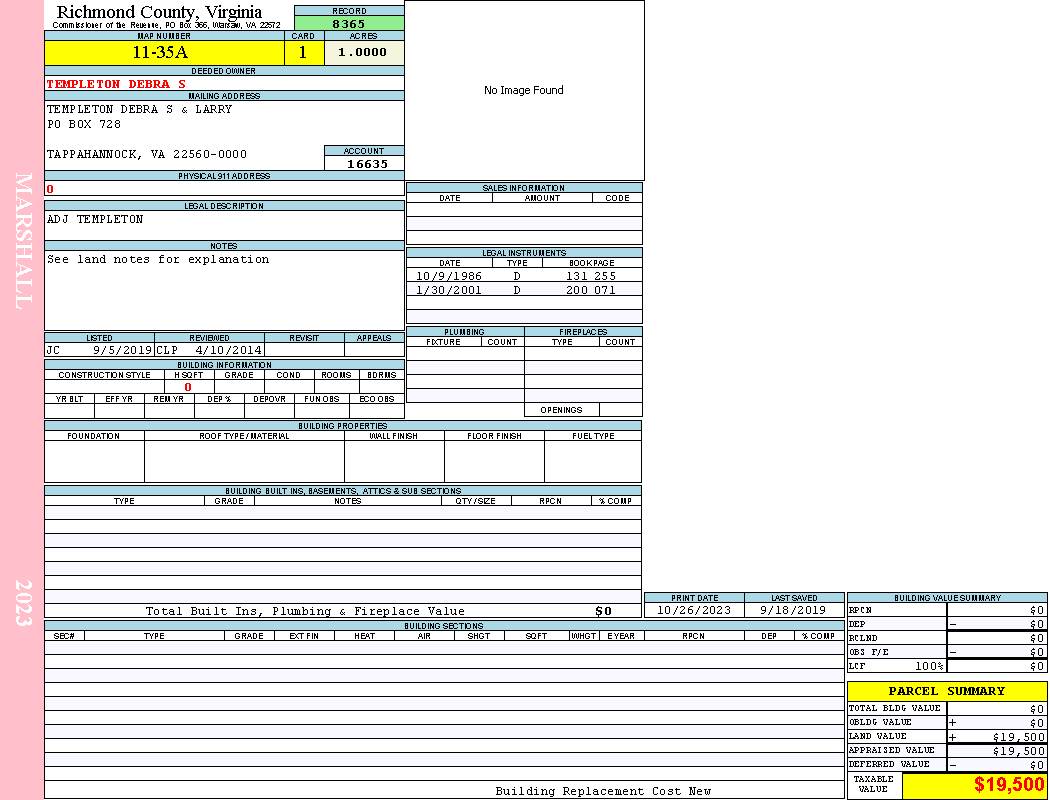Click the last saved date 9/18/2019

click(793, 610)
